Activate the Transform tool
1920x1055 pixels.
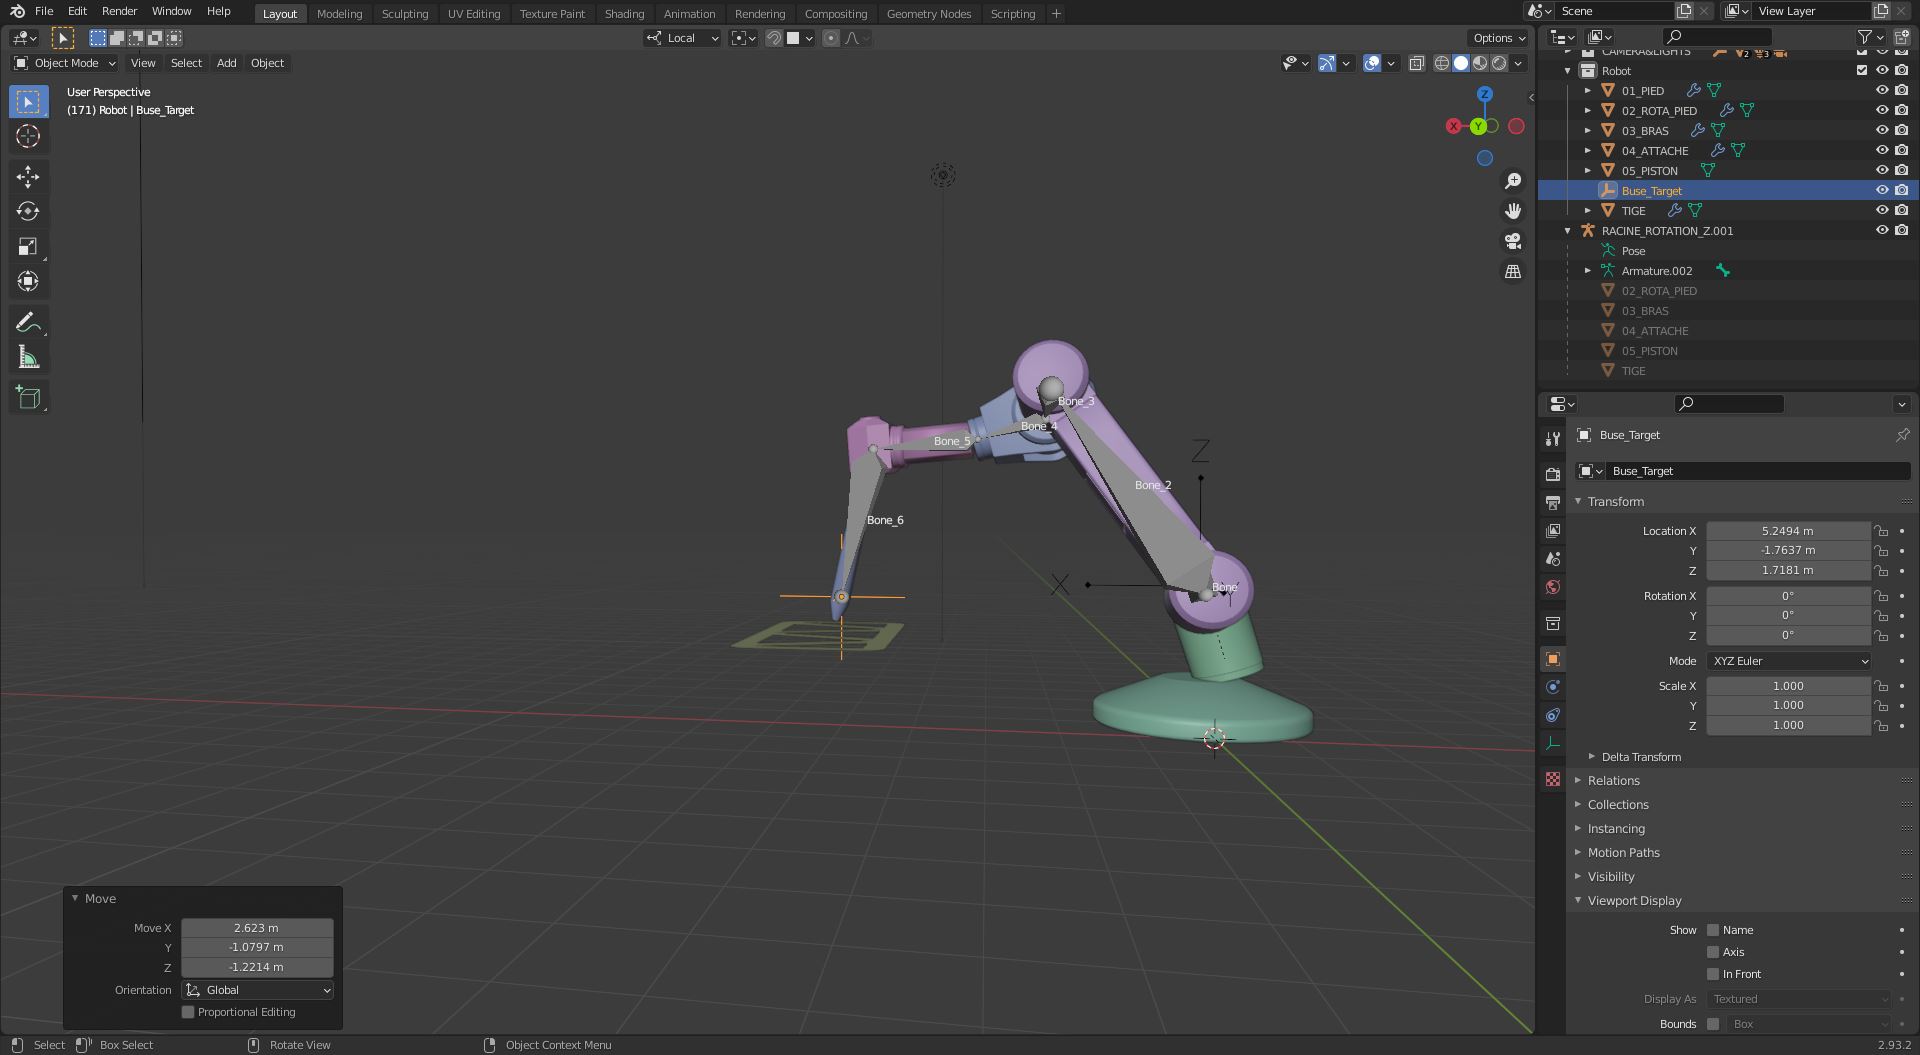tap(28, 282)
